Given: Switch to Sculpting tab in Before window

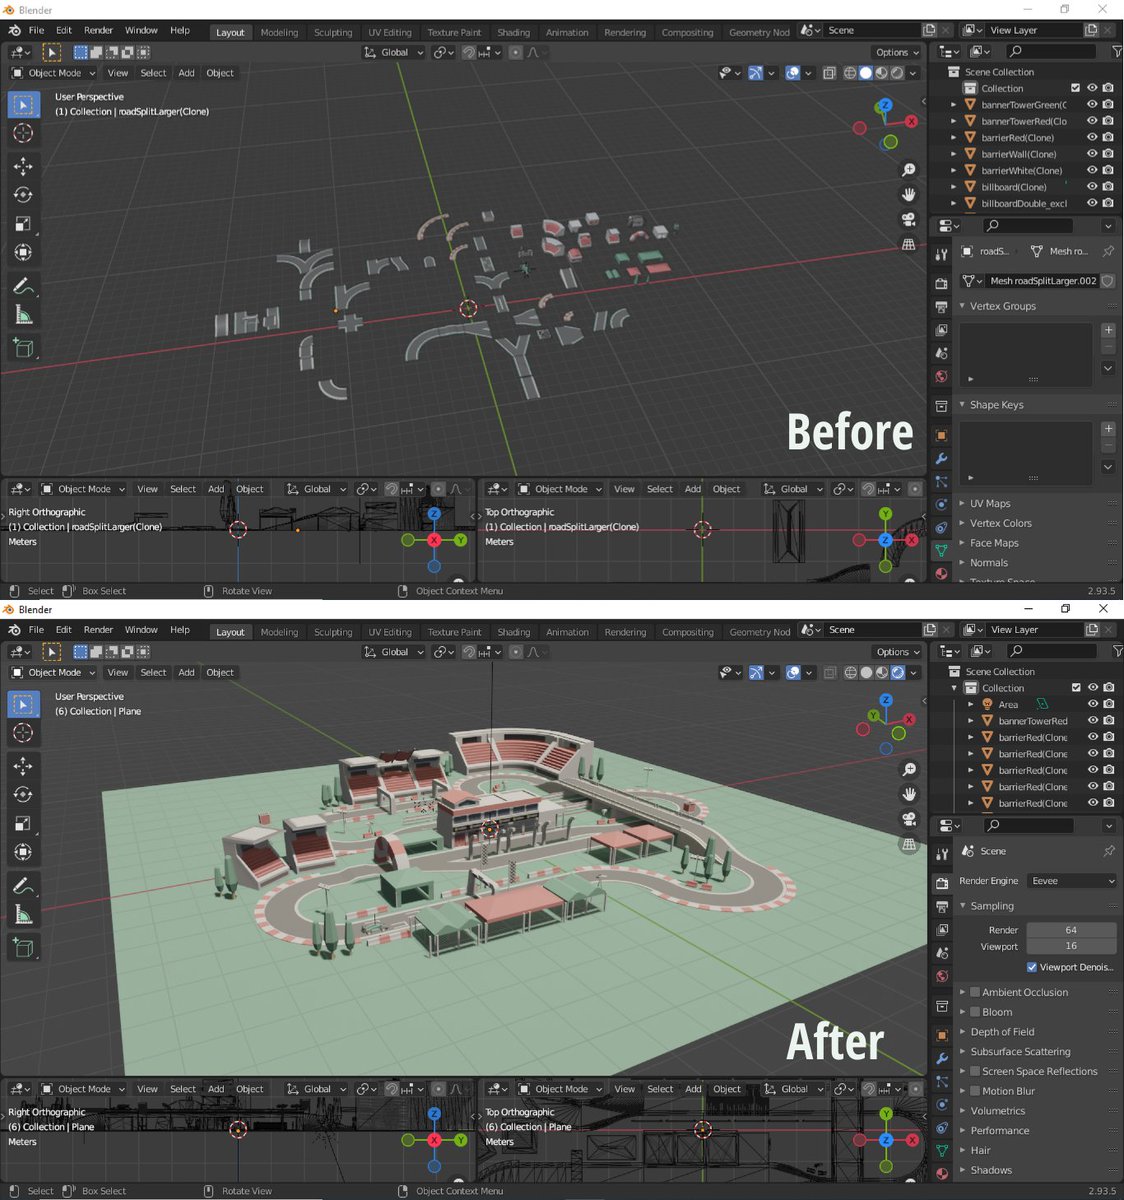Looking at the screenshot, I should pyautogui.click(x=333, y=32).
